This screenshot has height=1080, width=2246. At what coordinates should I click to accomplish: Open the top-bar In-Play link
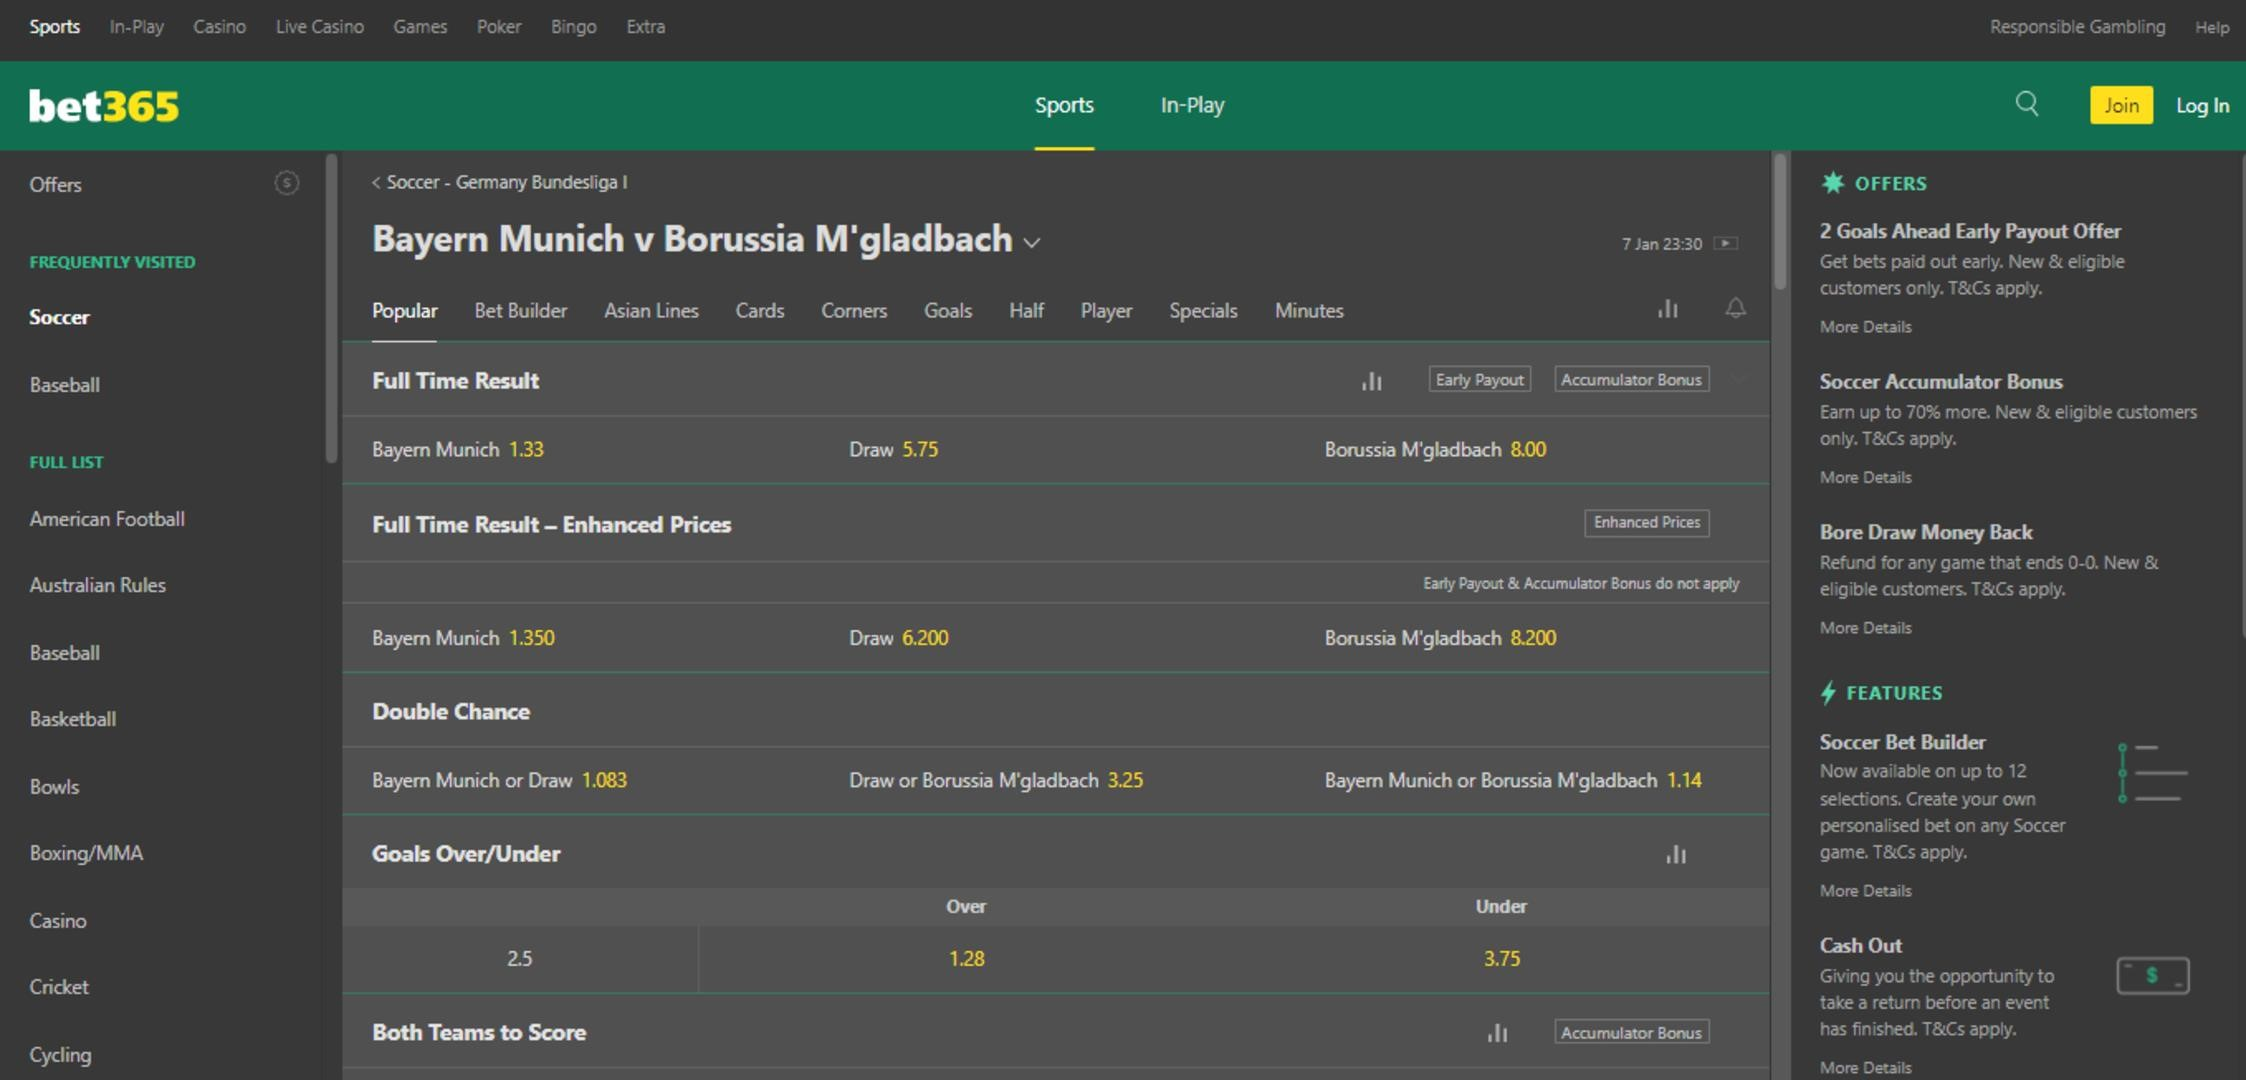point(136,27)
